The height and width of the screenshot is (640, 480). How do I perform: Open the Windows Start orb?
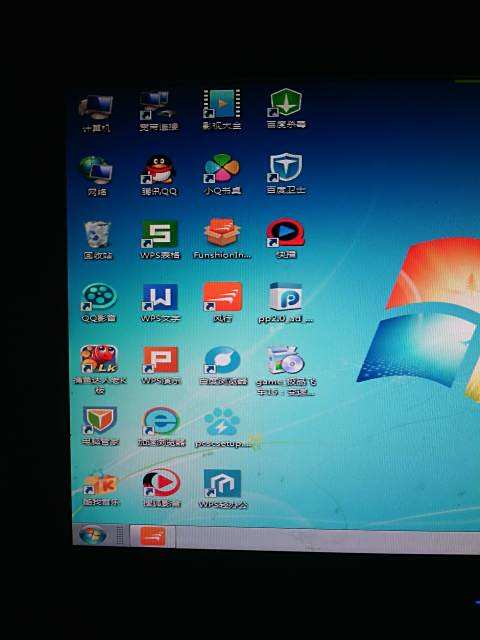point(92,535)
